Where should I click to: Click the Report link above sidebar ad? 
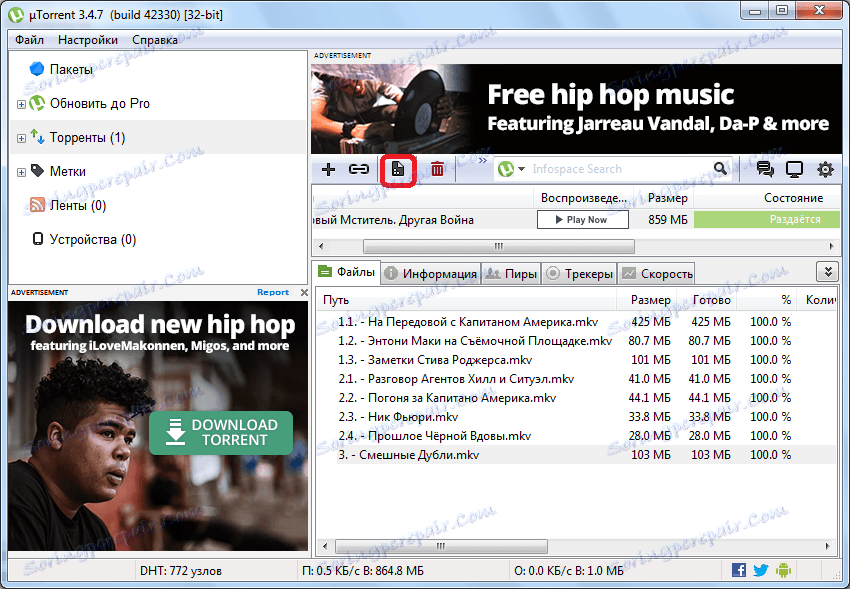pos(273,292)
